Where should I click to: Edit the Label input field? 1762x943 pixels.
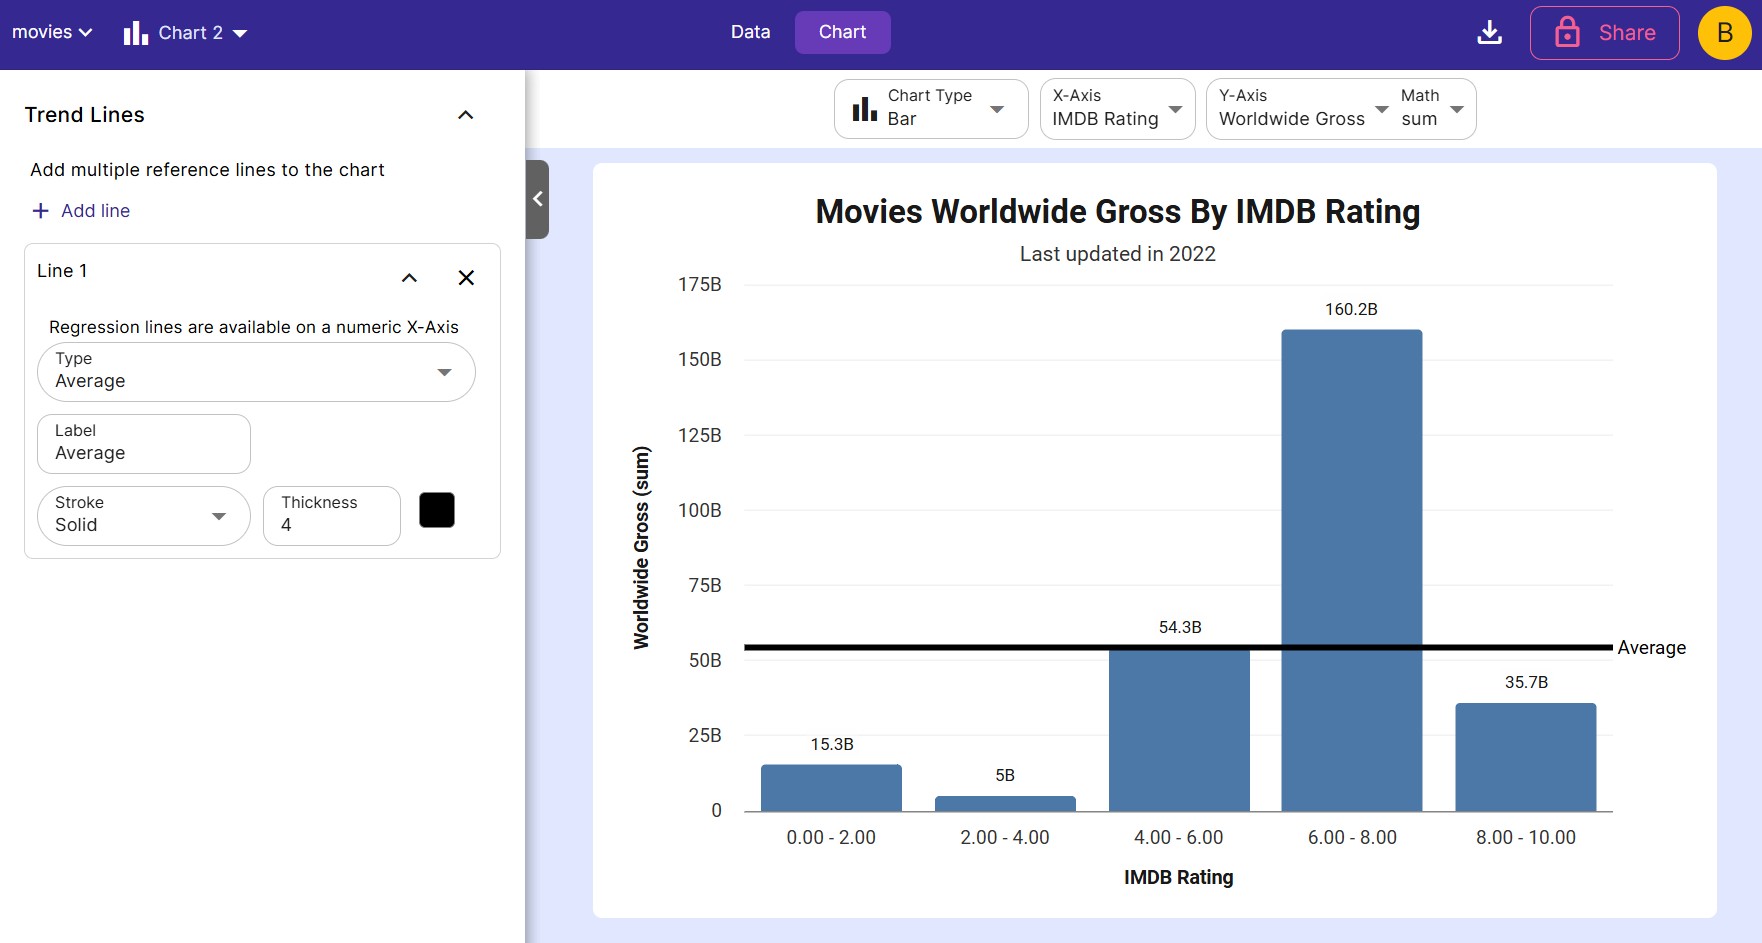144,444
